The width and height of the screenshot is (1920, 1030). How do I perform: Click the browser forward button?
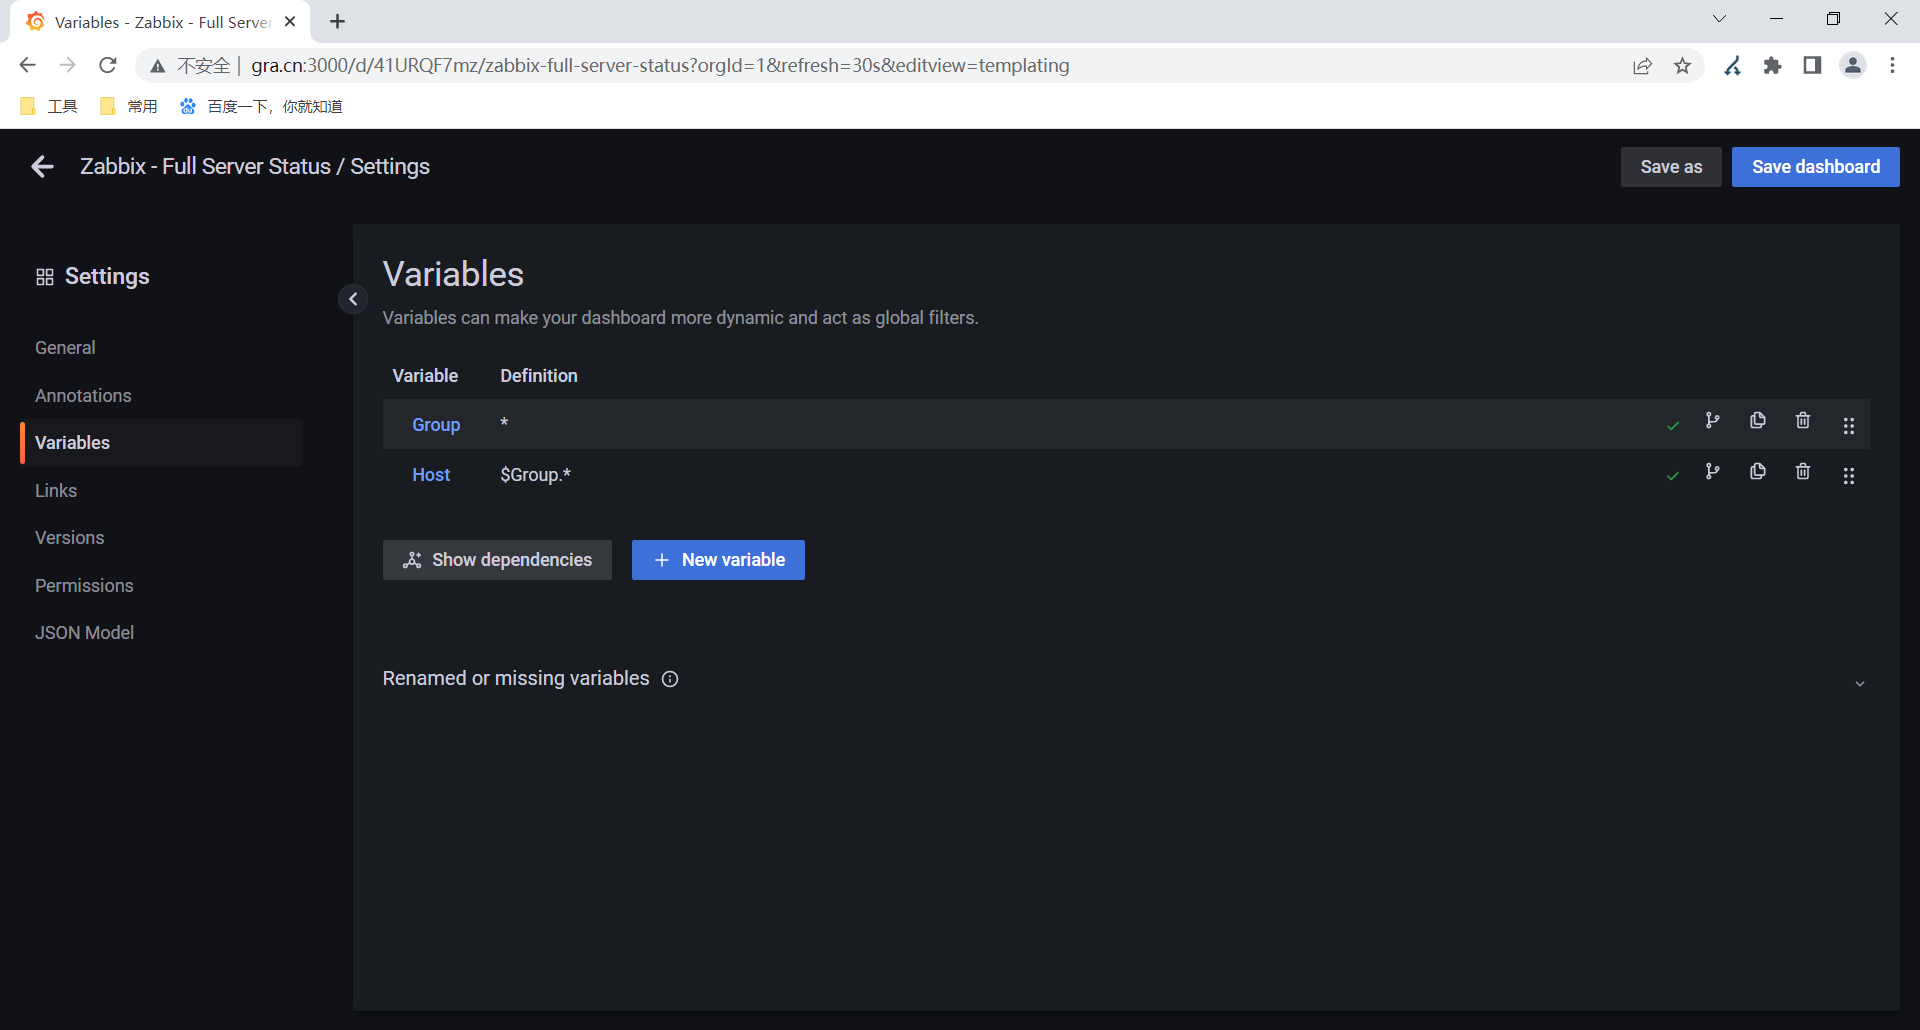click(67, 65)
